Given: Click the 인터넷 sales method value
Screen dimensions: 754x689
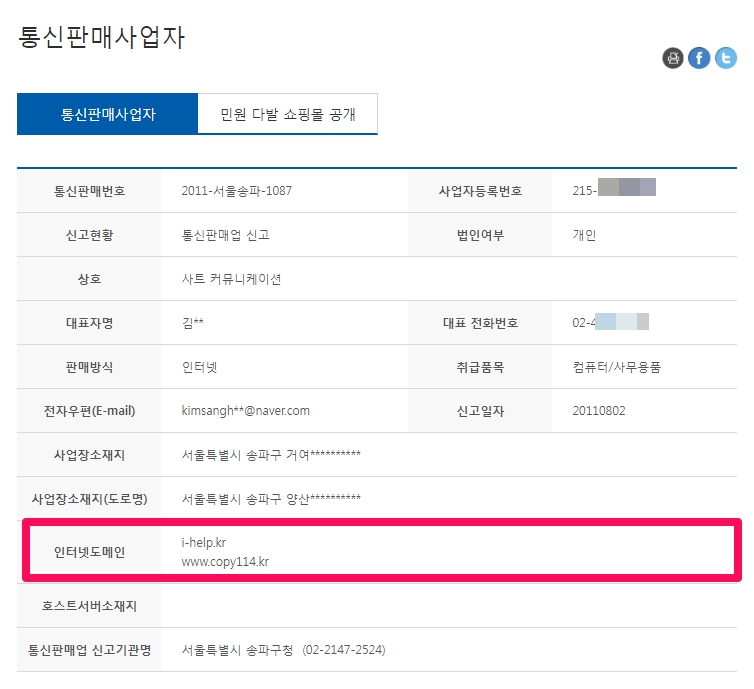Looking at the screenshot, I should [x=199, y=367].
